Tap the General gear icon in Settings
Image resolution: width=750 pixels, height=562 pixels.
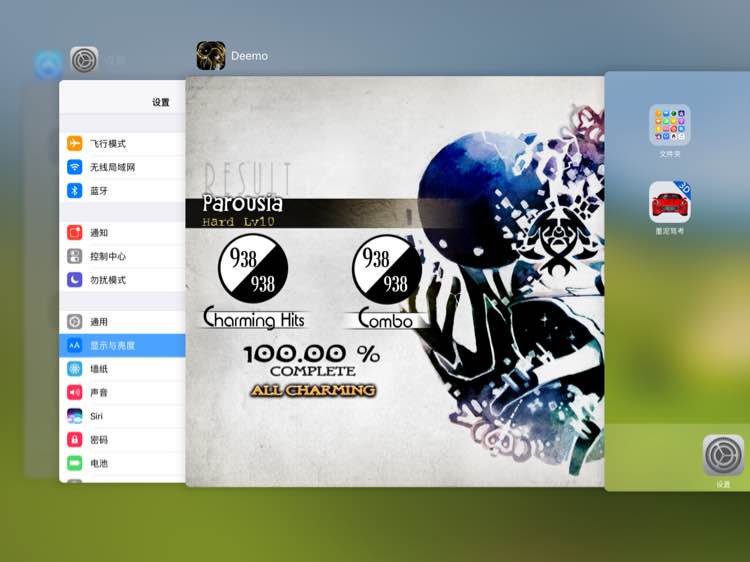pos(75,321)
